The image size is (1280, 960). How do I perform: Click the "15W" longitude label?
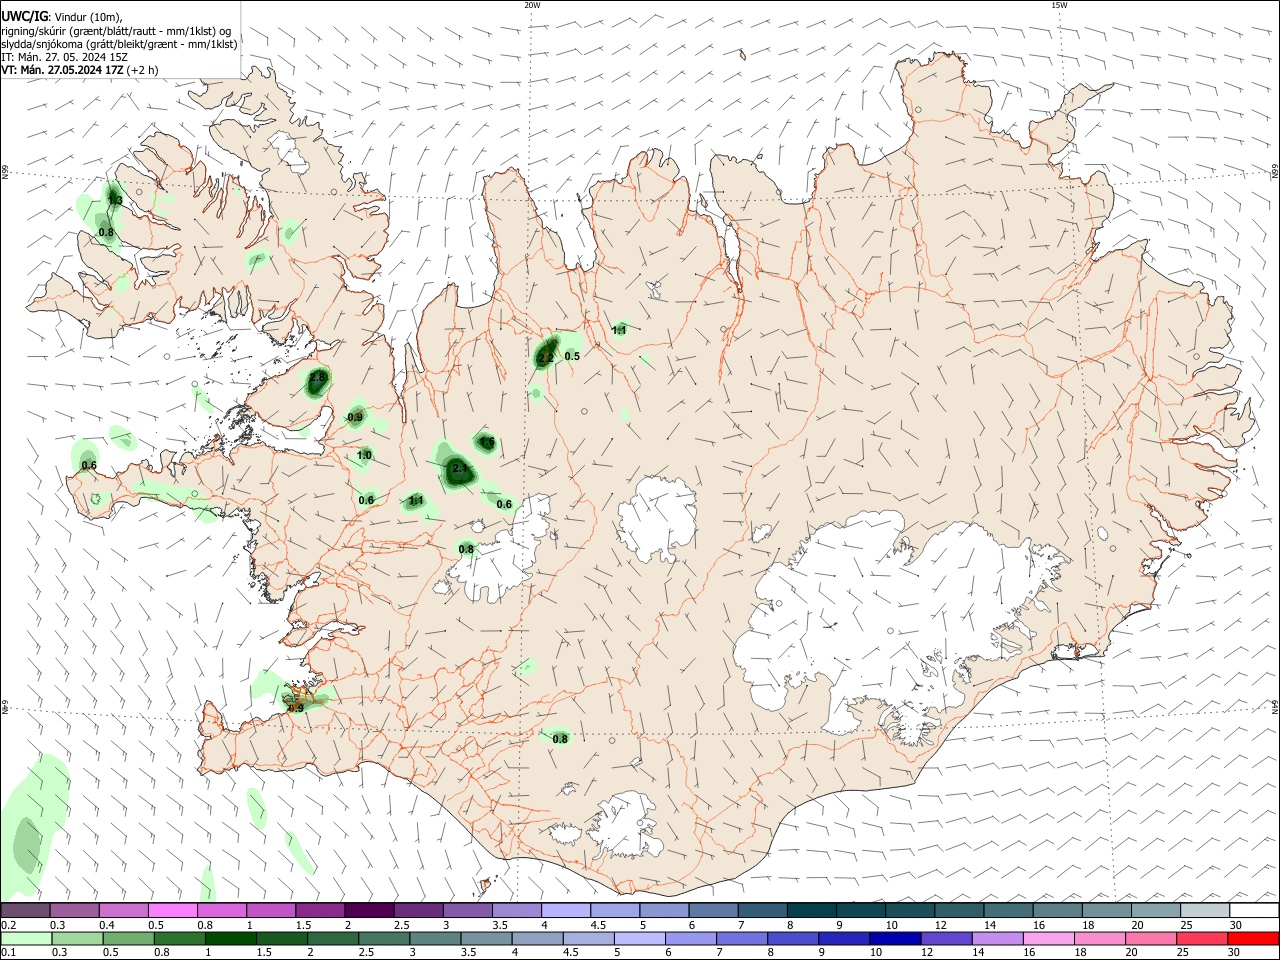click(x=1059, y=5)
